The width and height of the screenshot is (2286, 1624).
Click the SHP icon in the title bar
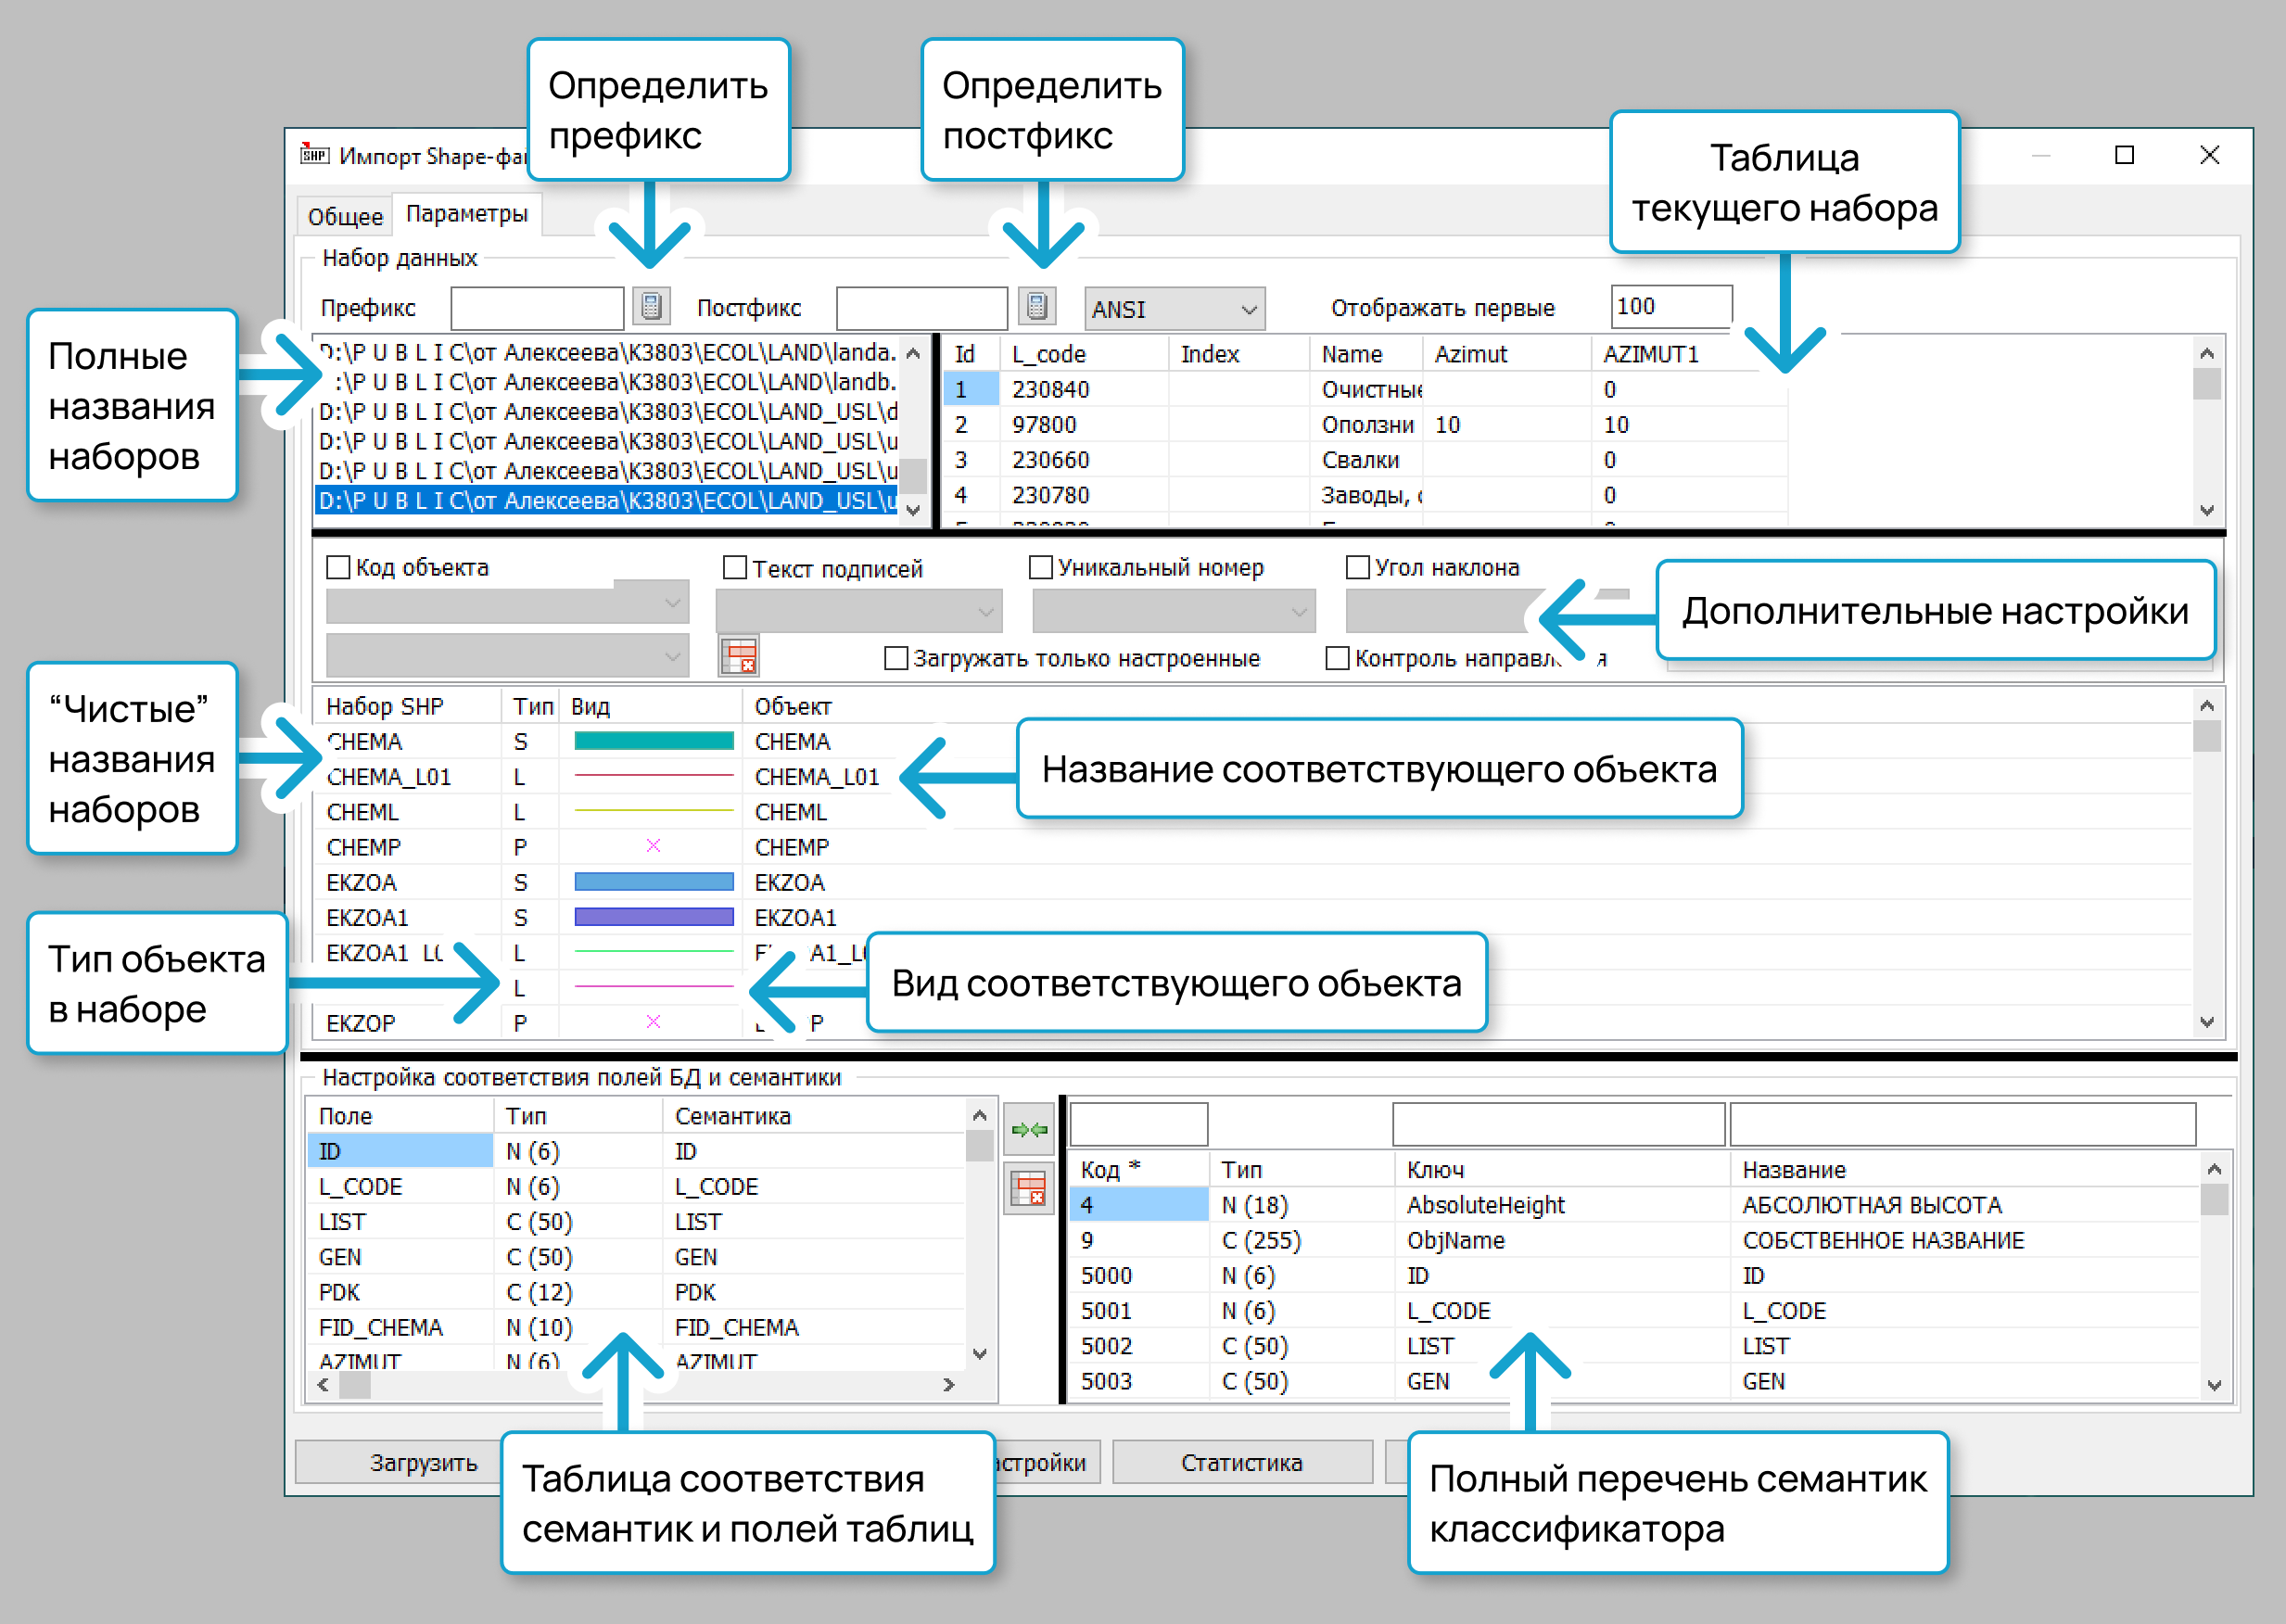pyautogui.click(x=314, y=154)
